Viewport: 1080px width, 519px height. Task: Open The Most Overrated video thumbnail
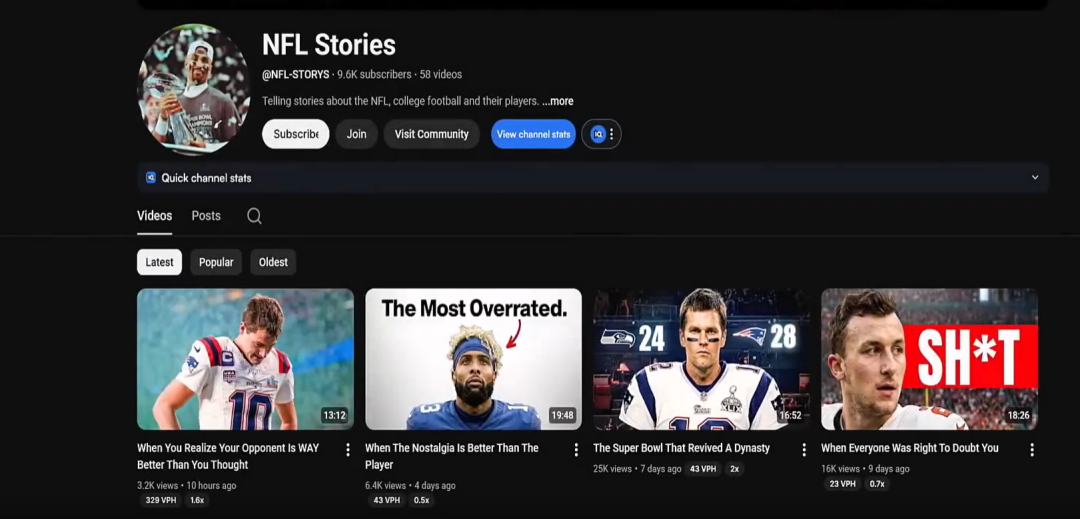(473, 359)
